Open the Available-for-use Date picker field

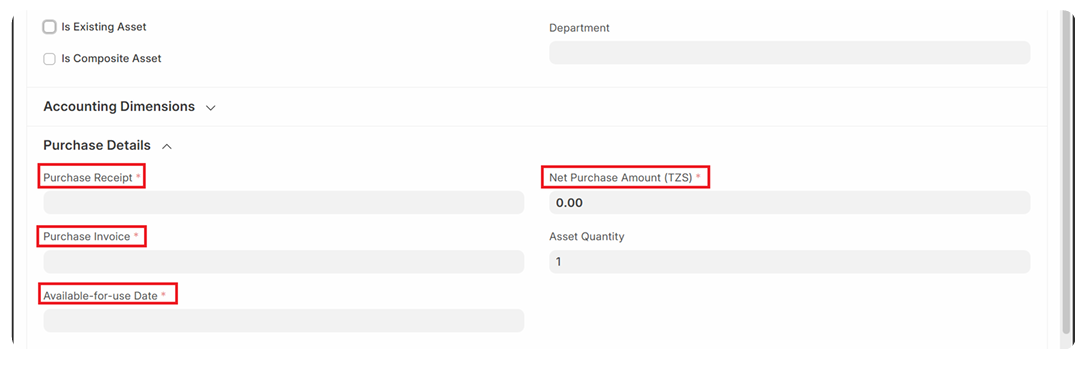pyautogui.click(x=284, y=321)
